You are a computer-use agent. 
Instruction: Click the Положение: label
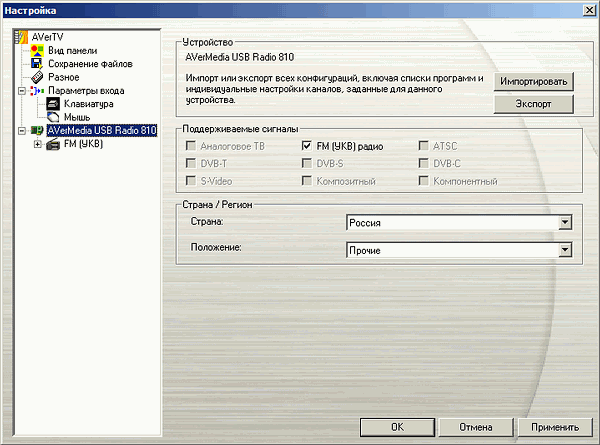pos(216,248)
